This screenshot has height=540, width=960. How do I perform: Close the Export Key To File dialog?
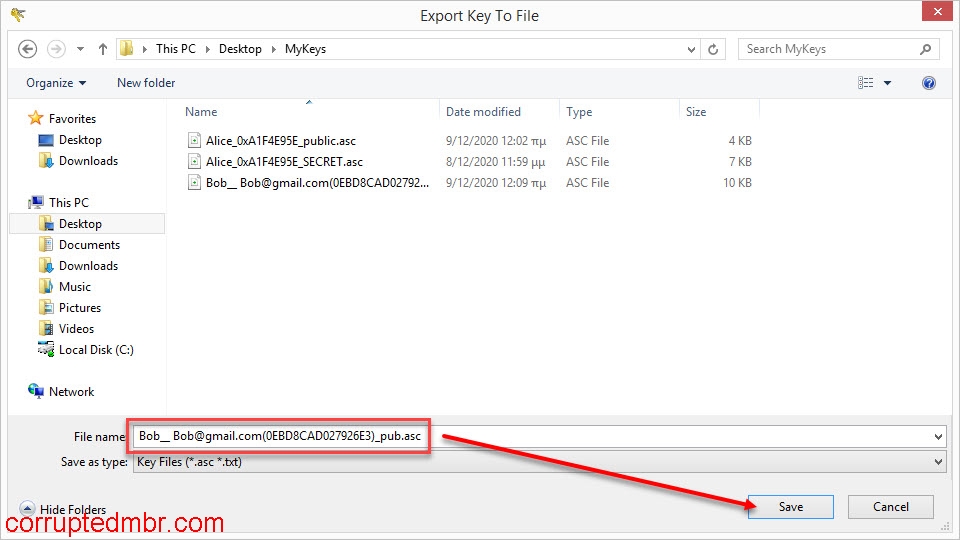point(937,12)
